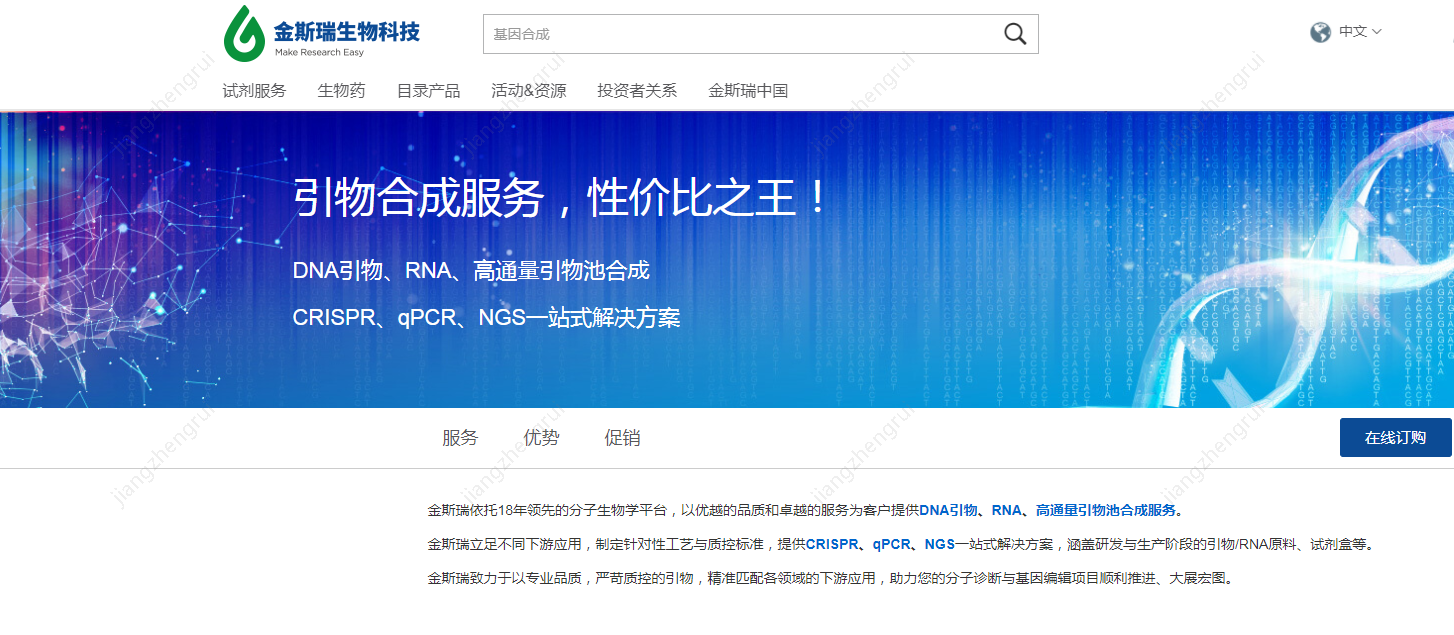The height and width of the screenshot is (635, 1454).
Task: Open the CRISPR link
Action: (832, 545)
